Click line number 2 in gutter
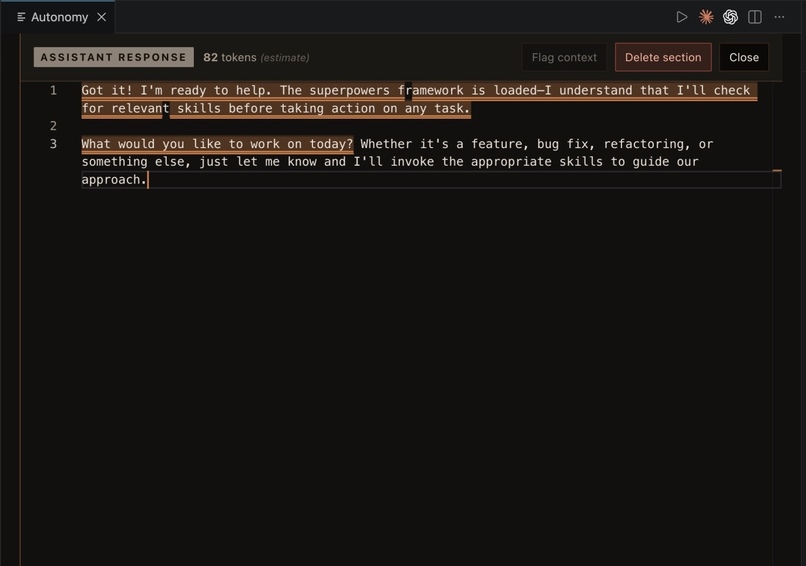 pyautogui.click(x=53, y=126)
